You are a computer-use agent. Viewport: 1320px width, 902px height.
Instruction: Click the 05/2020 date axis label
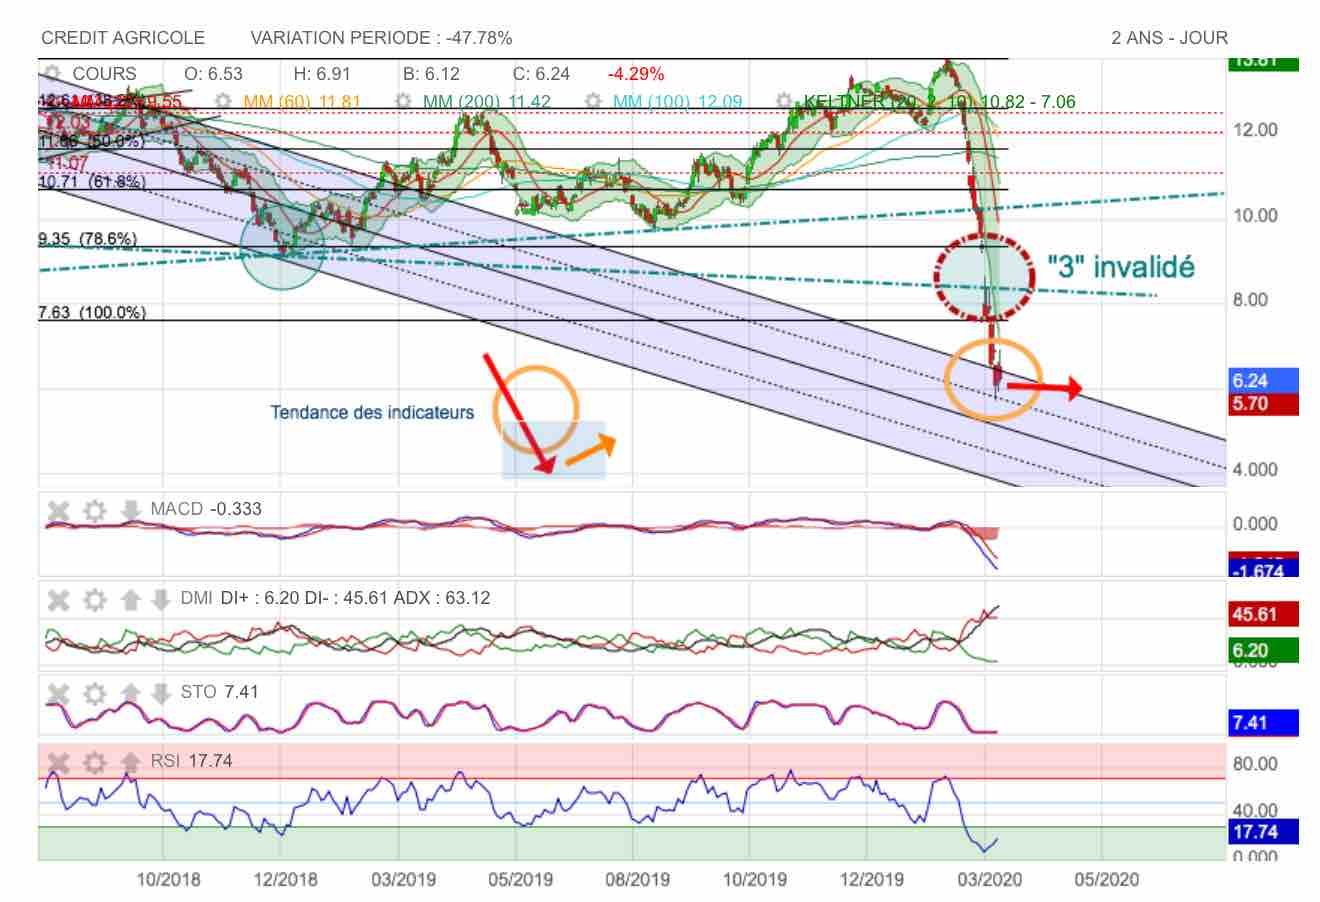click(1105, 879)
